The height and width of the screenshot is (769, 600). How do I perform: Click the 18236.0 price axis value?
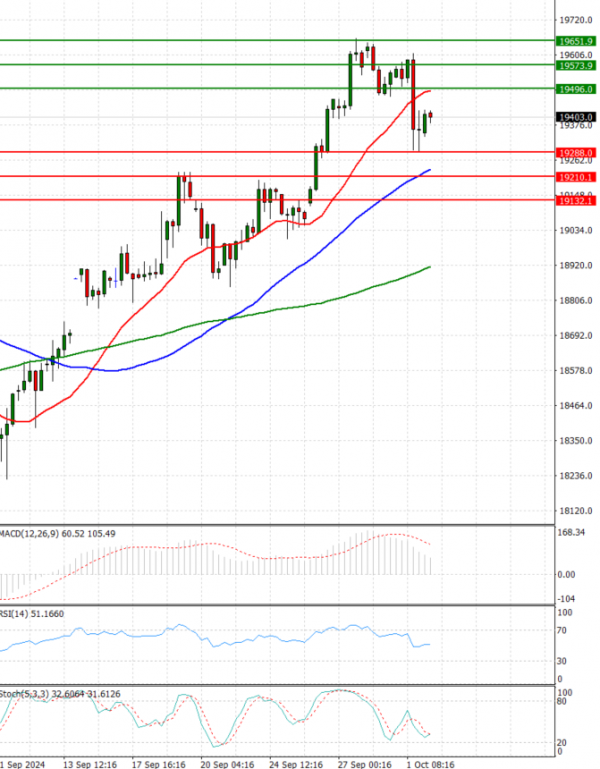[x=575, y=476]
